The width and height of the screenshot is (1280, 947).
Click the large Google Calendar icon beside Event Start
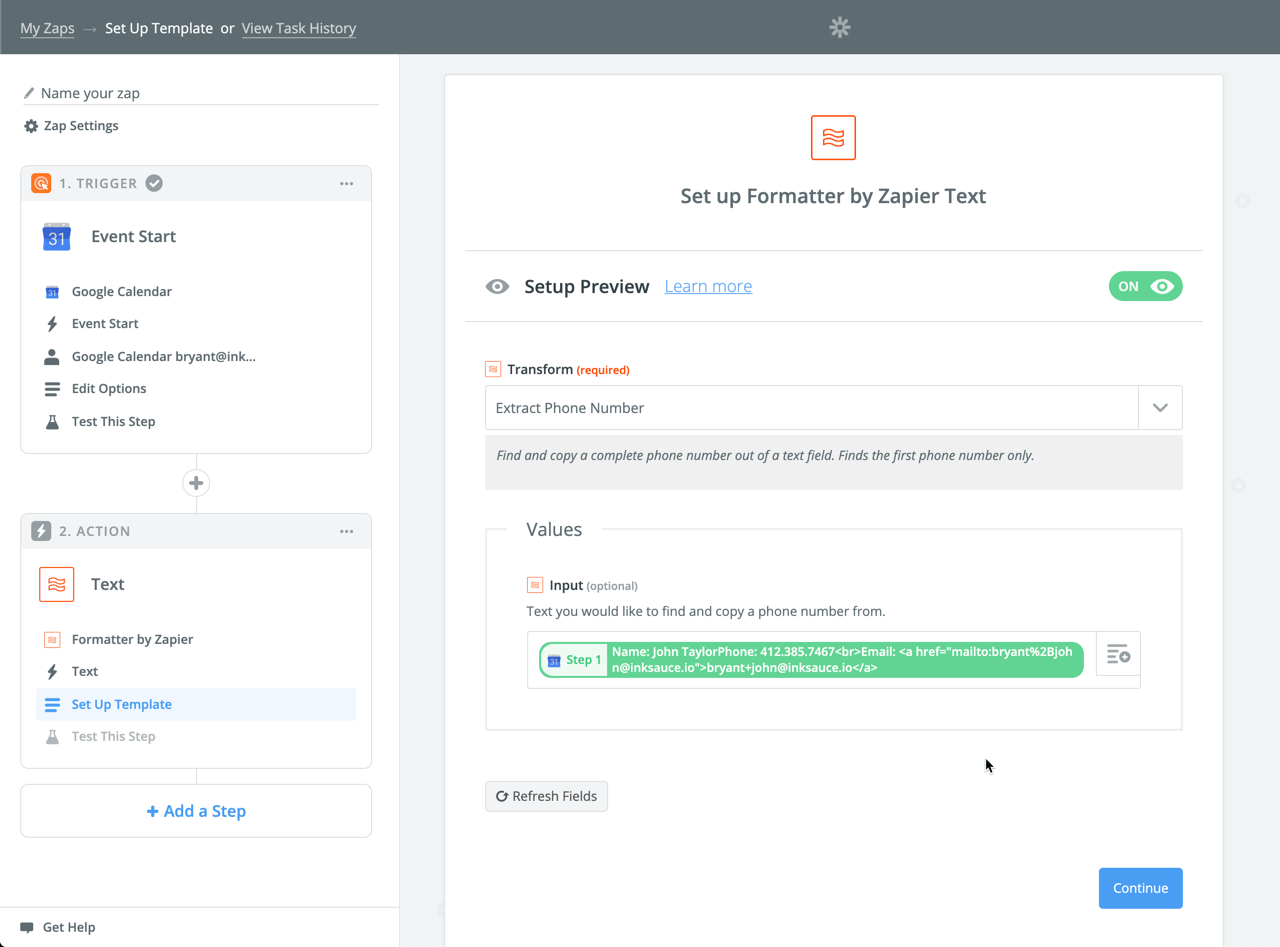57,237
